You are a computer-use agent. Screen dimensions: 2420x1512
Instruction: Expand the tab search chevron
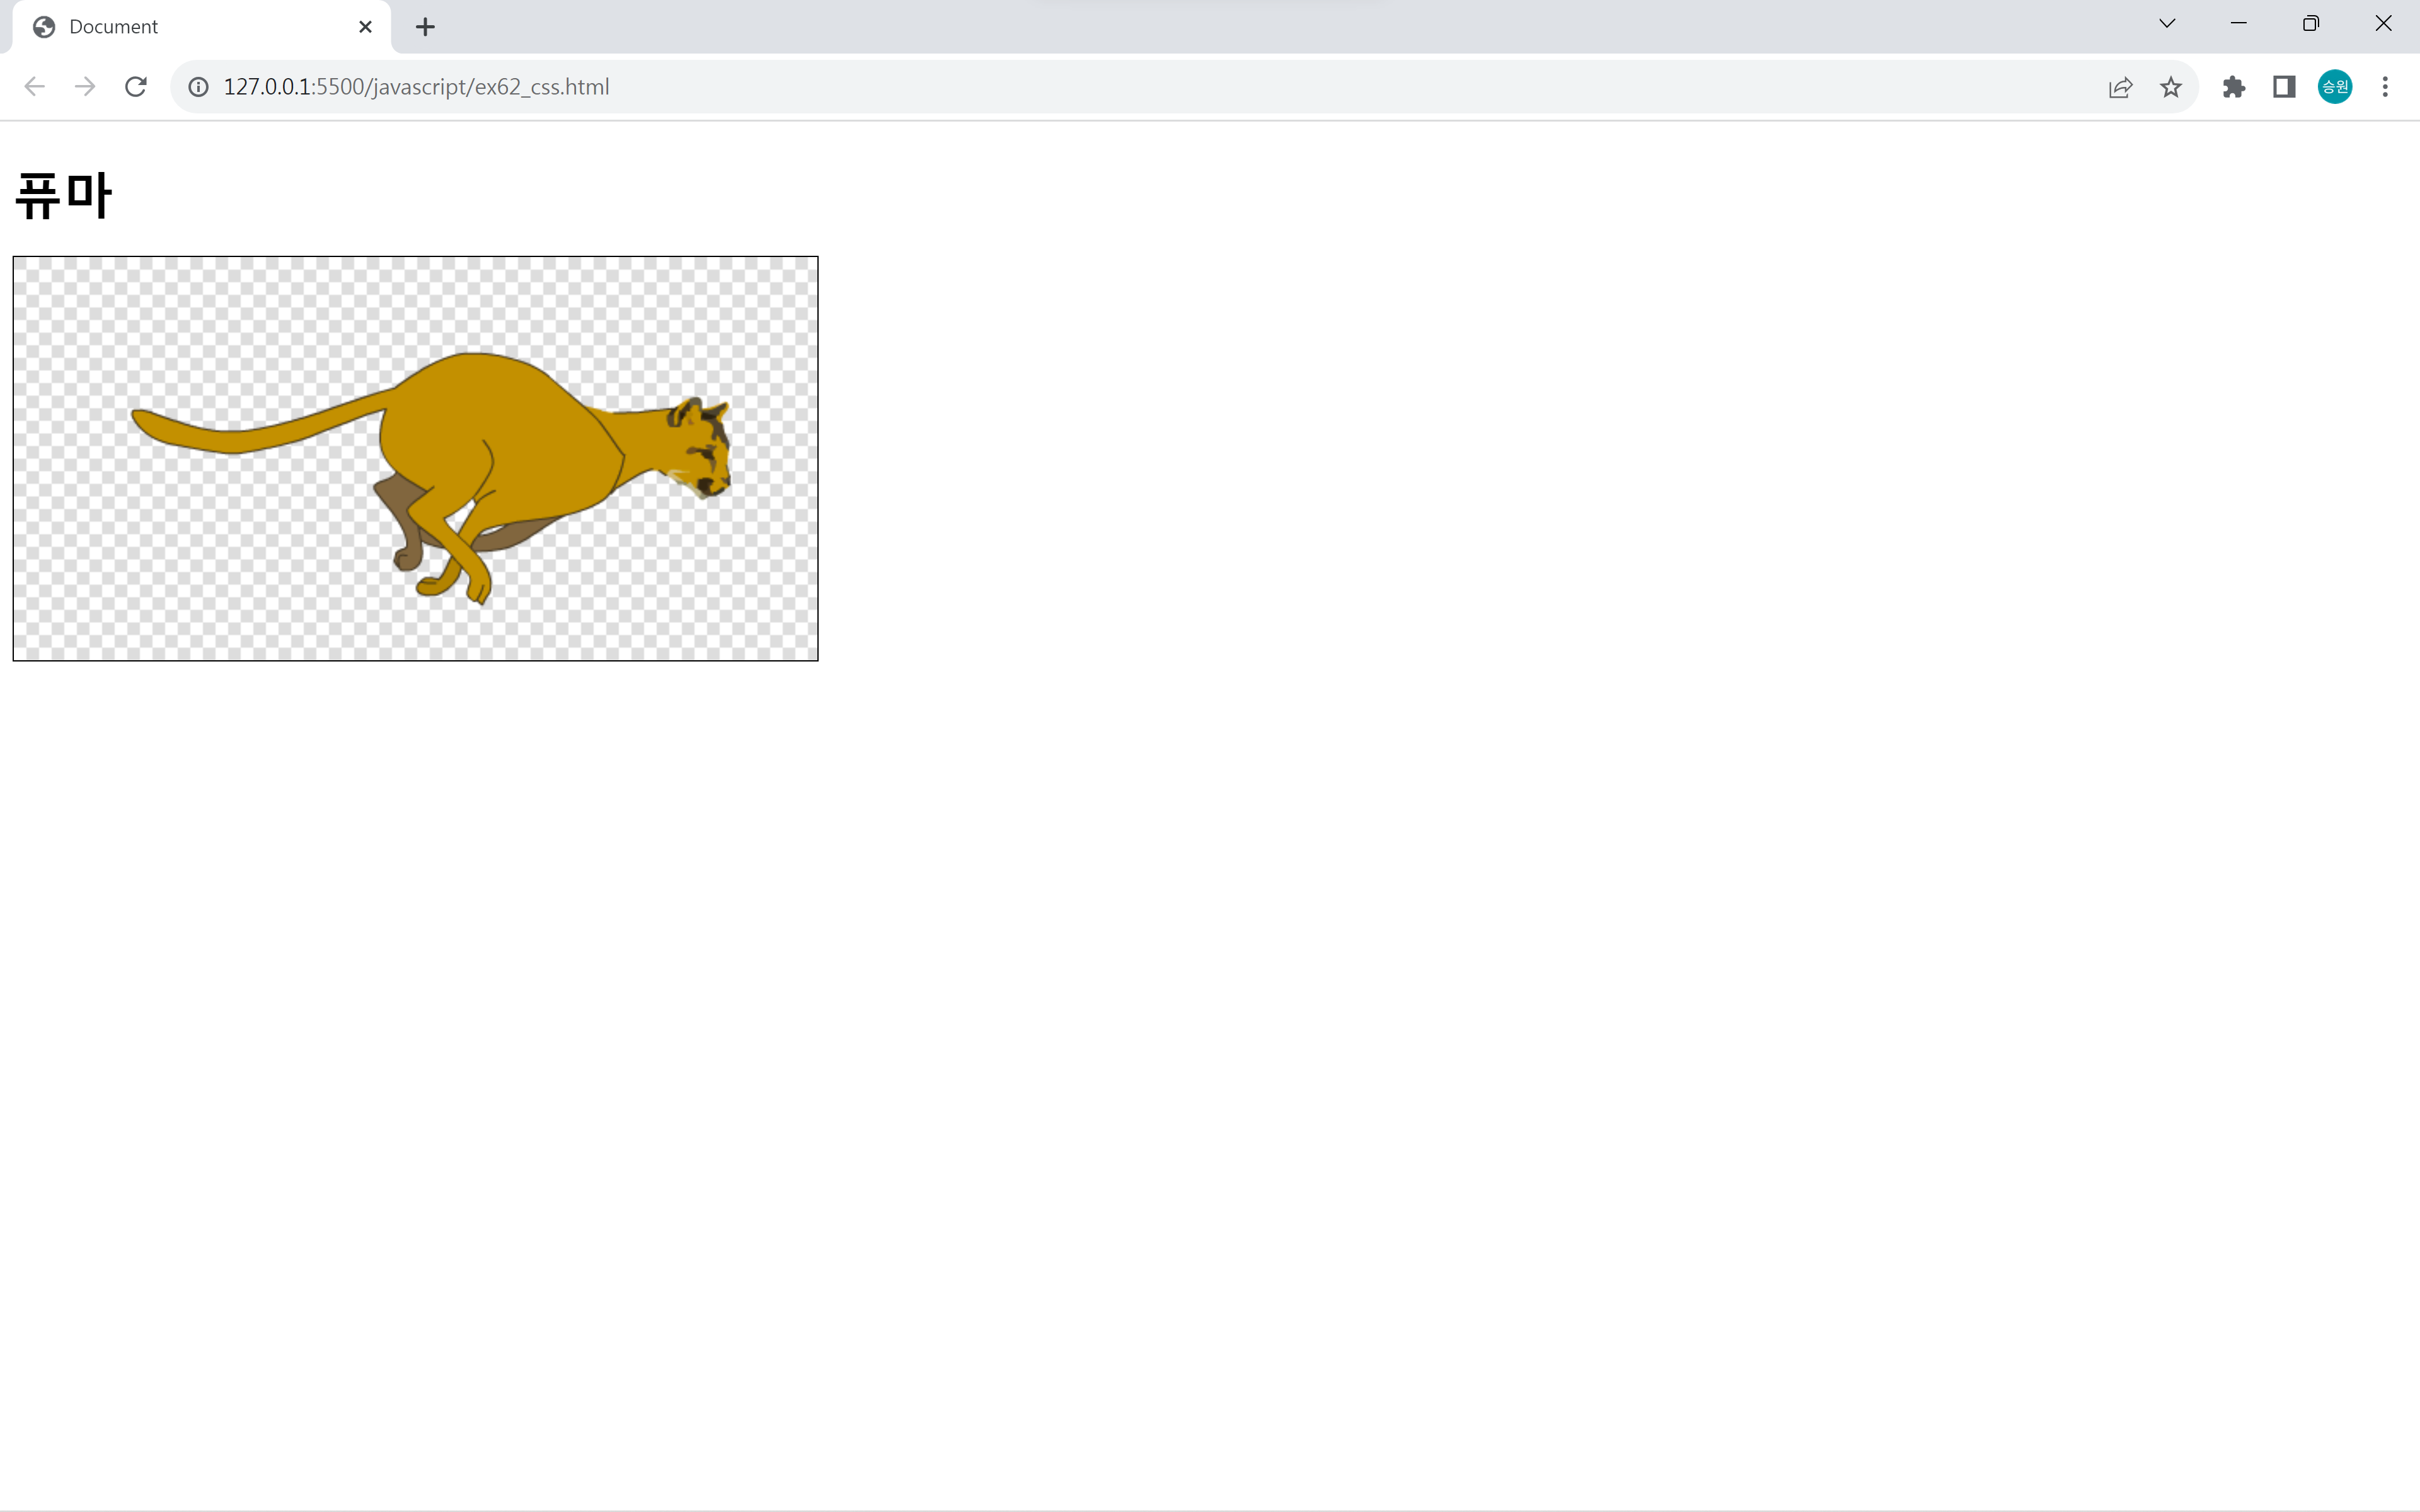[x=2167, y=24]
